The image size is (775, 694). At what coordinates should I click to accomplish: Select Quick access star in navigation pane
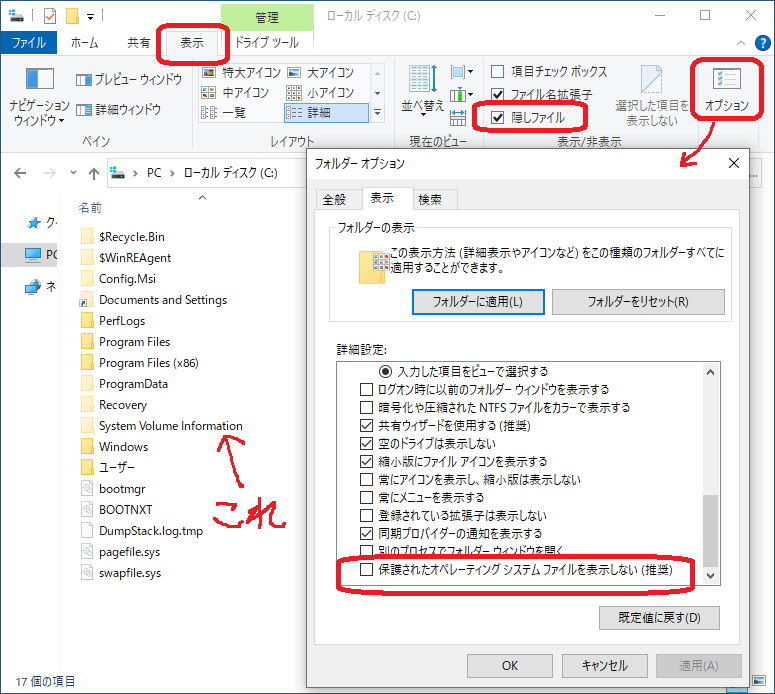34,223
